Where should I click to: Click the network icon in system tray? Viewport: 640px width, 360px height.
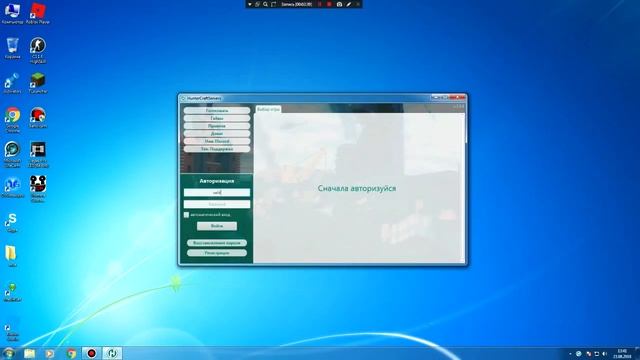[x=596, y=354]
